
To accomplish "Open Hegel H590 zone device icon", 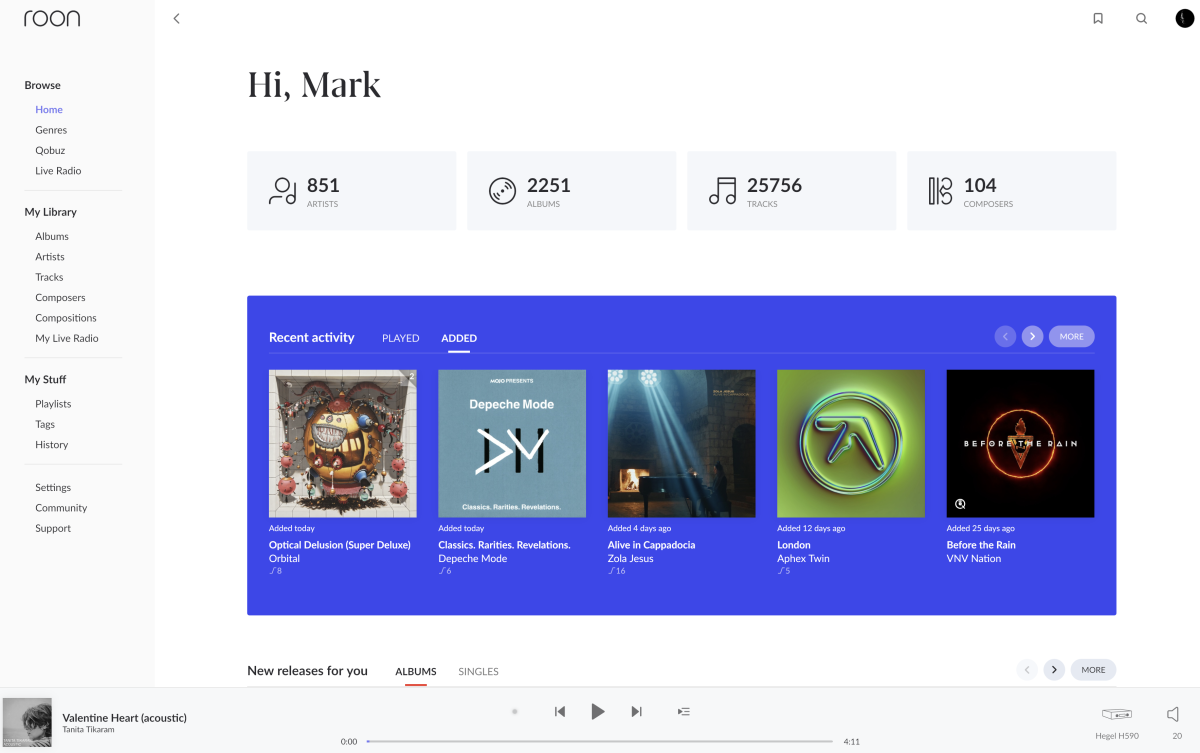I will click(x=1116, y=714).
